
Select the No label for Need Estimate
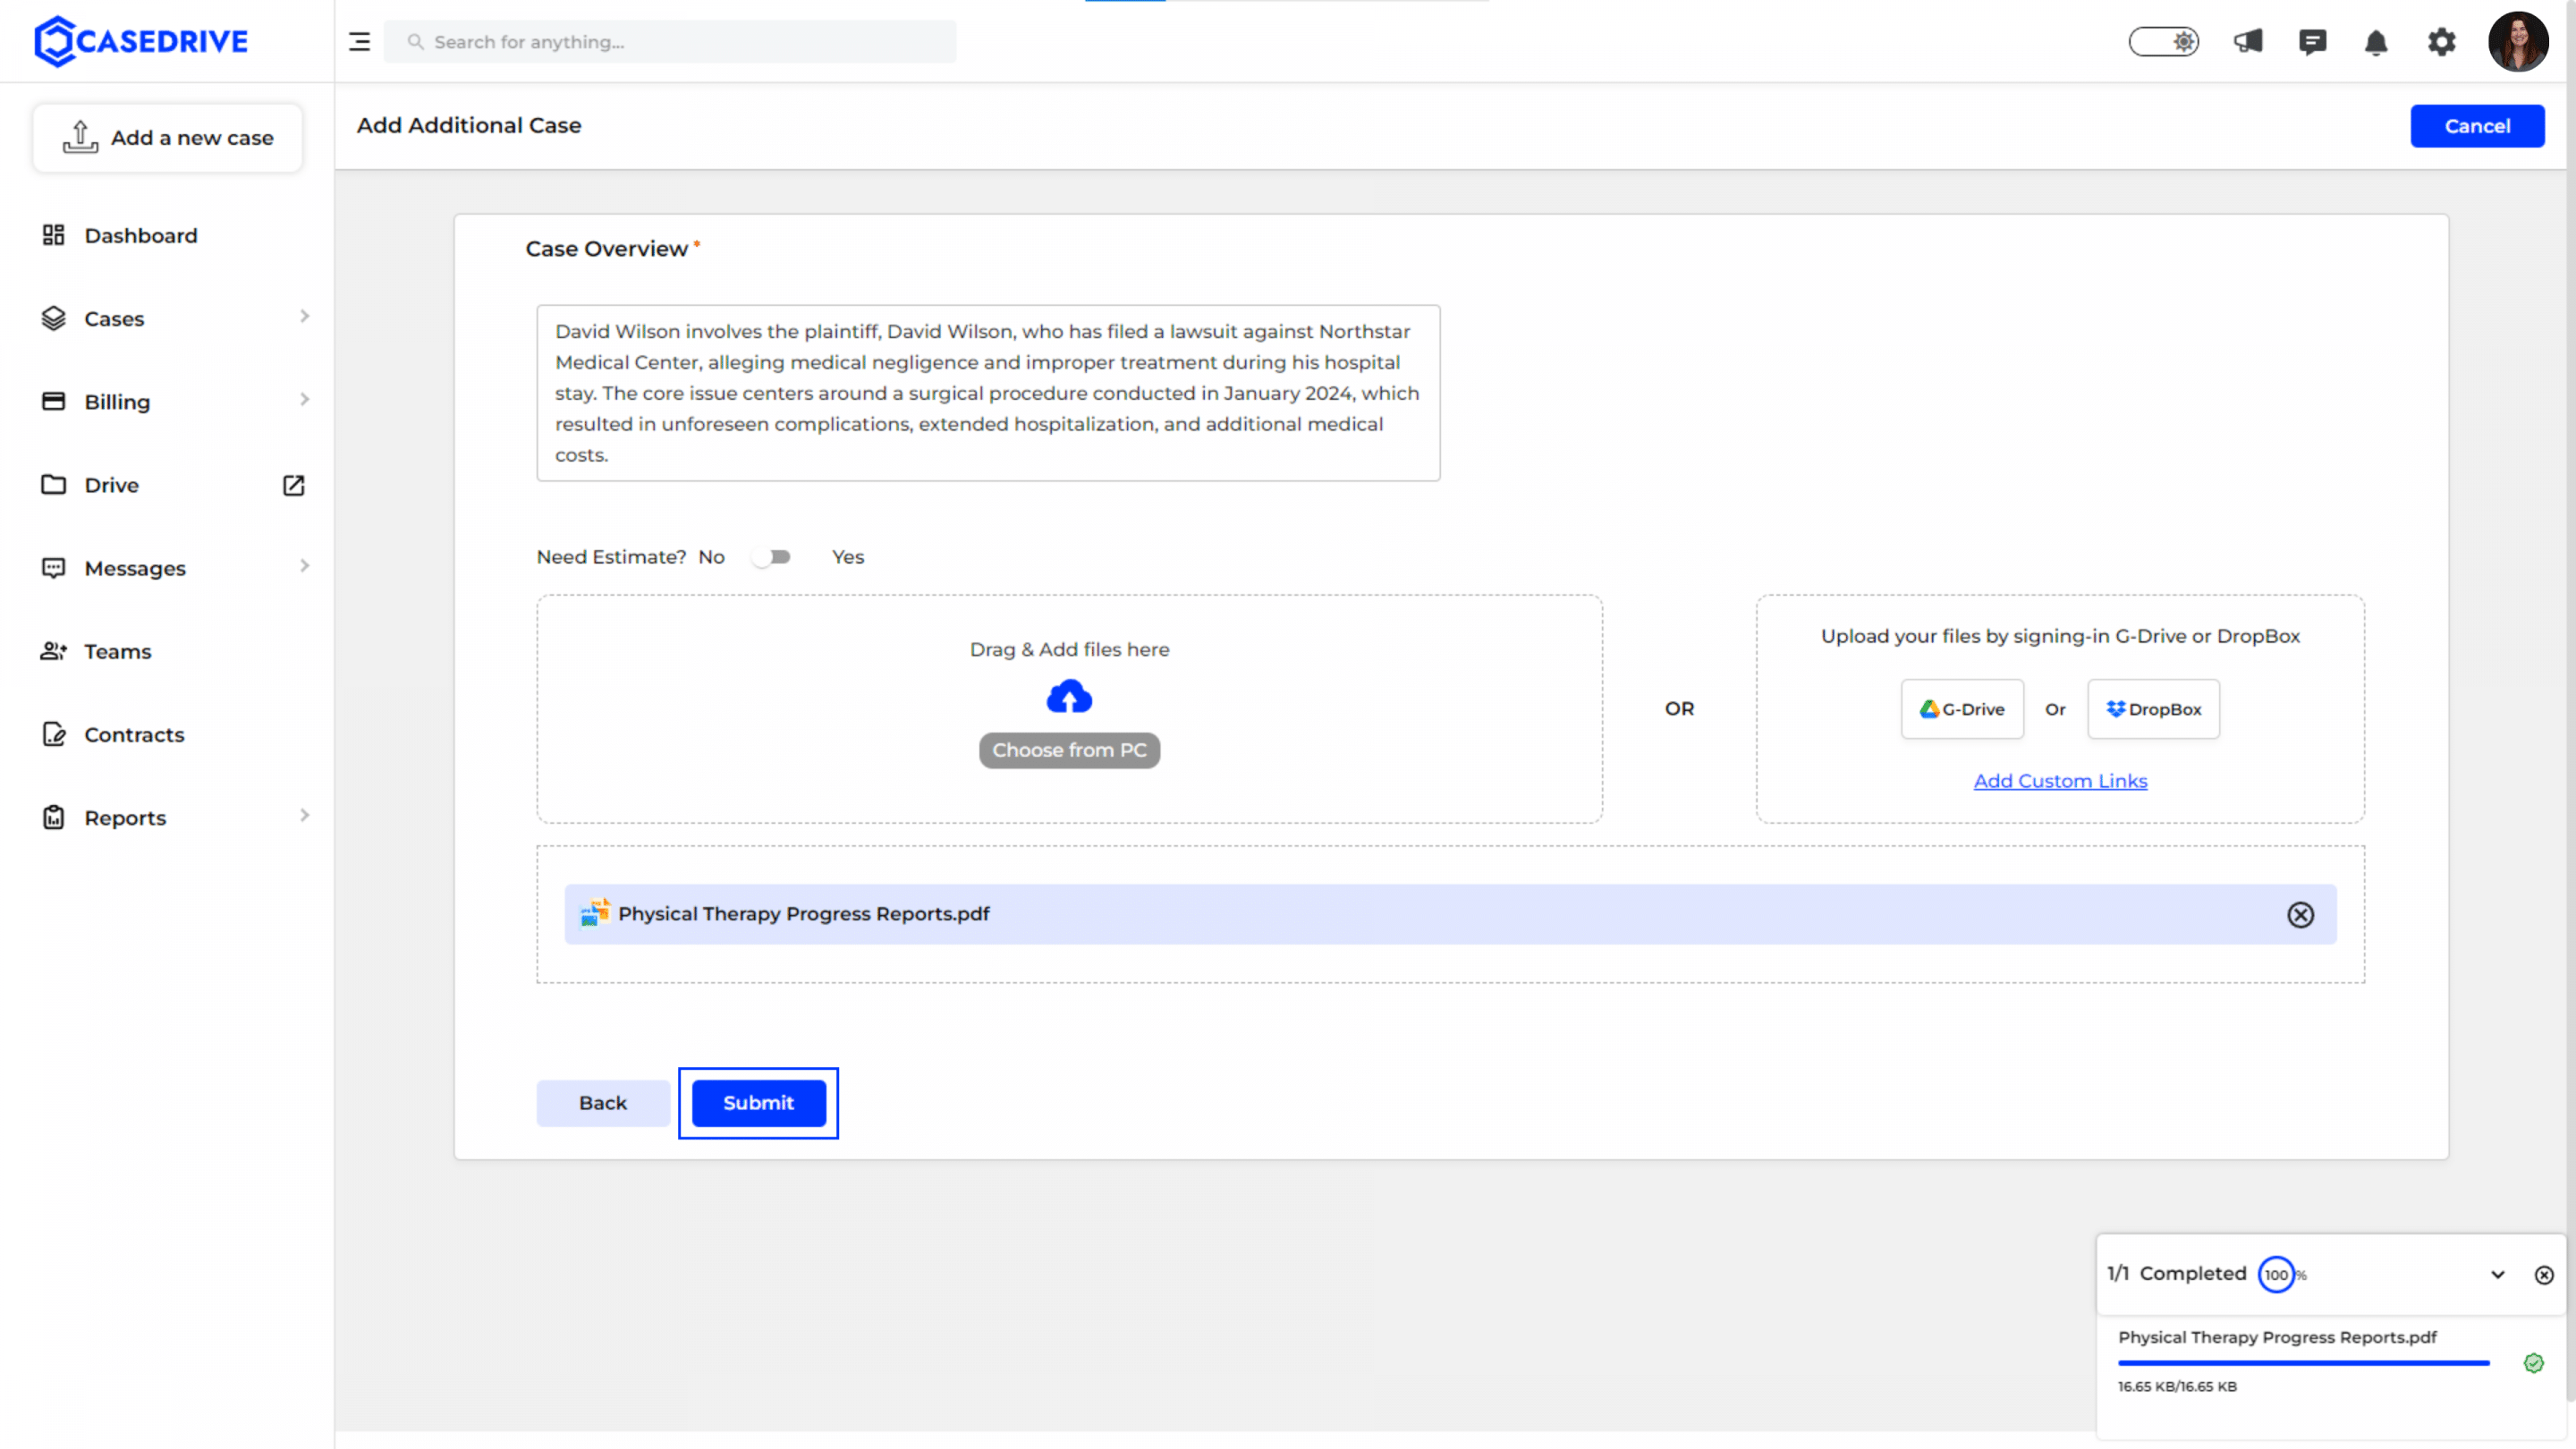click(x=711, y=557)
